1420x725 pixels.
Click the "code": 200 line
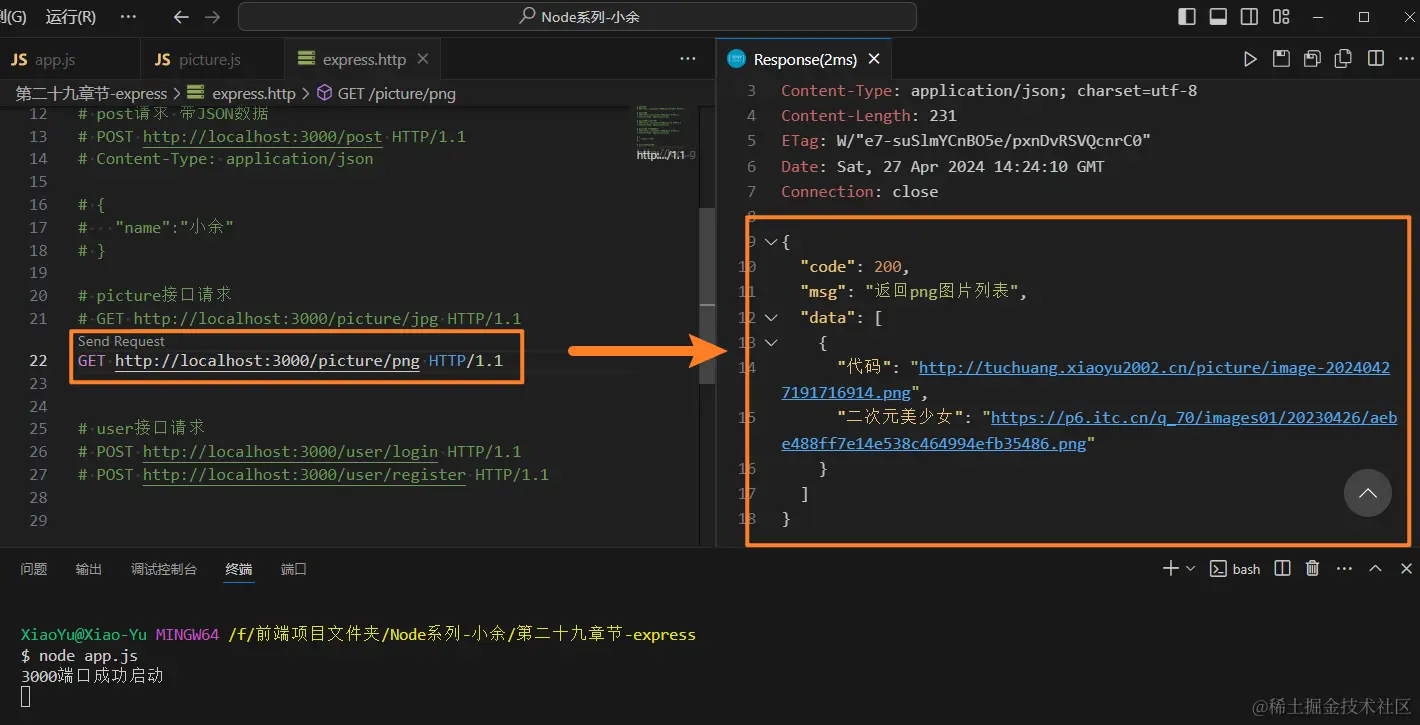(855, 267)
